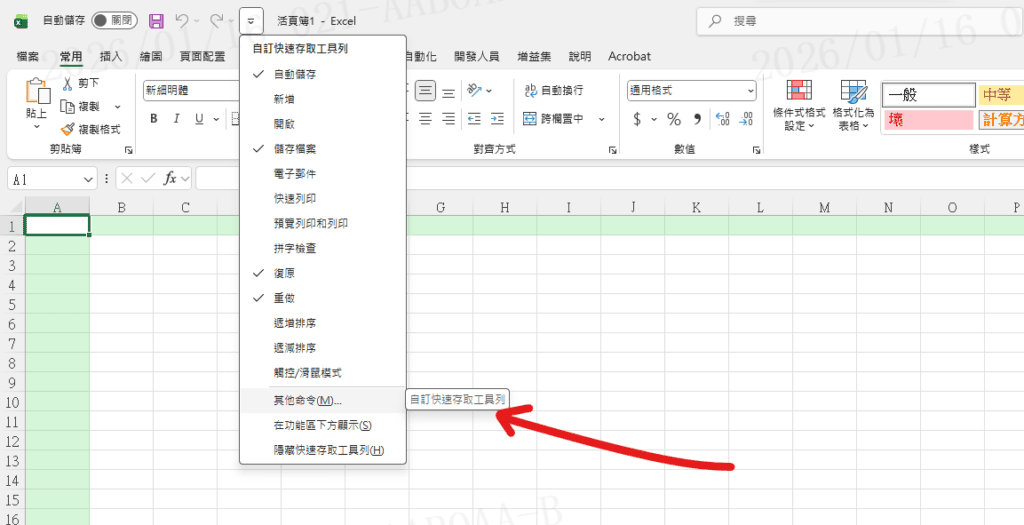Click the format as table (格式化為表格) icon
This screenshot has width=1024, height=525.
852,104
